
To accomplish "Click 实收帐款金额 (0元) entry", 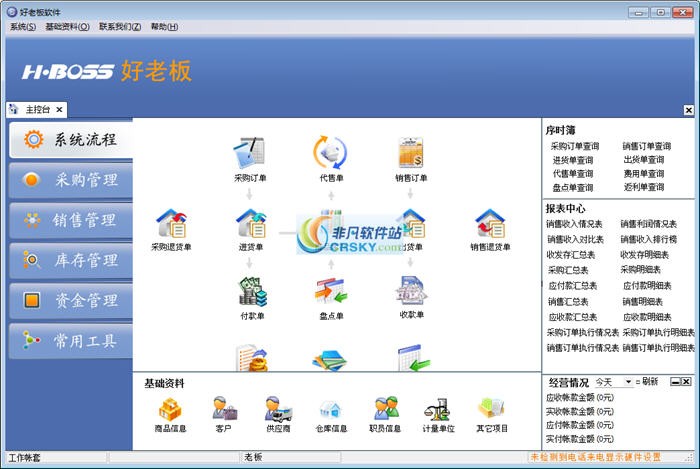I will 580,411.
